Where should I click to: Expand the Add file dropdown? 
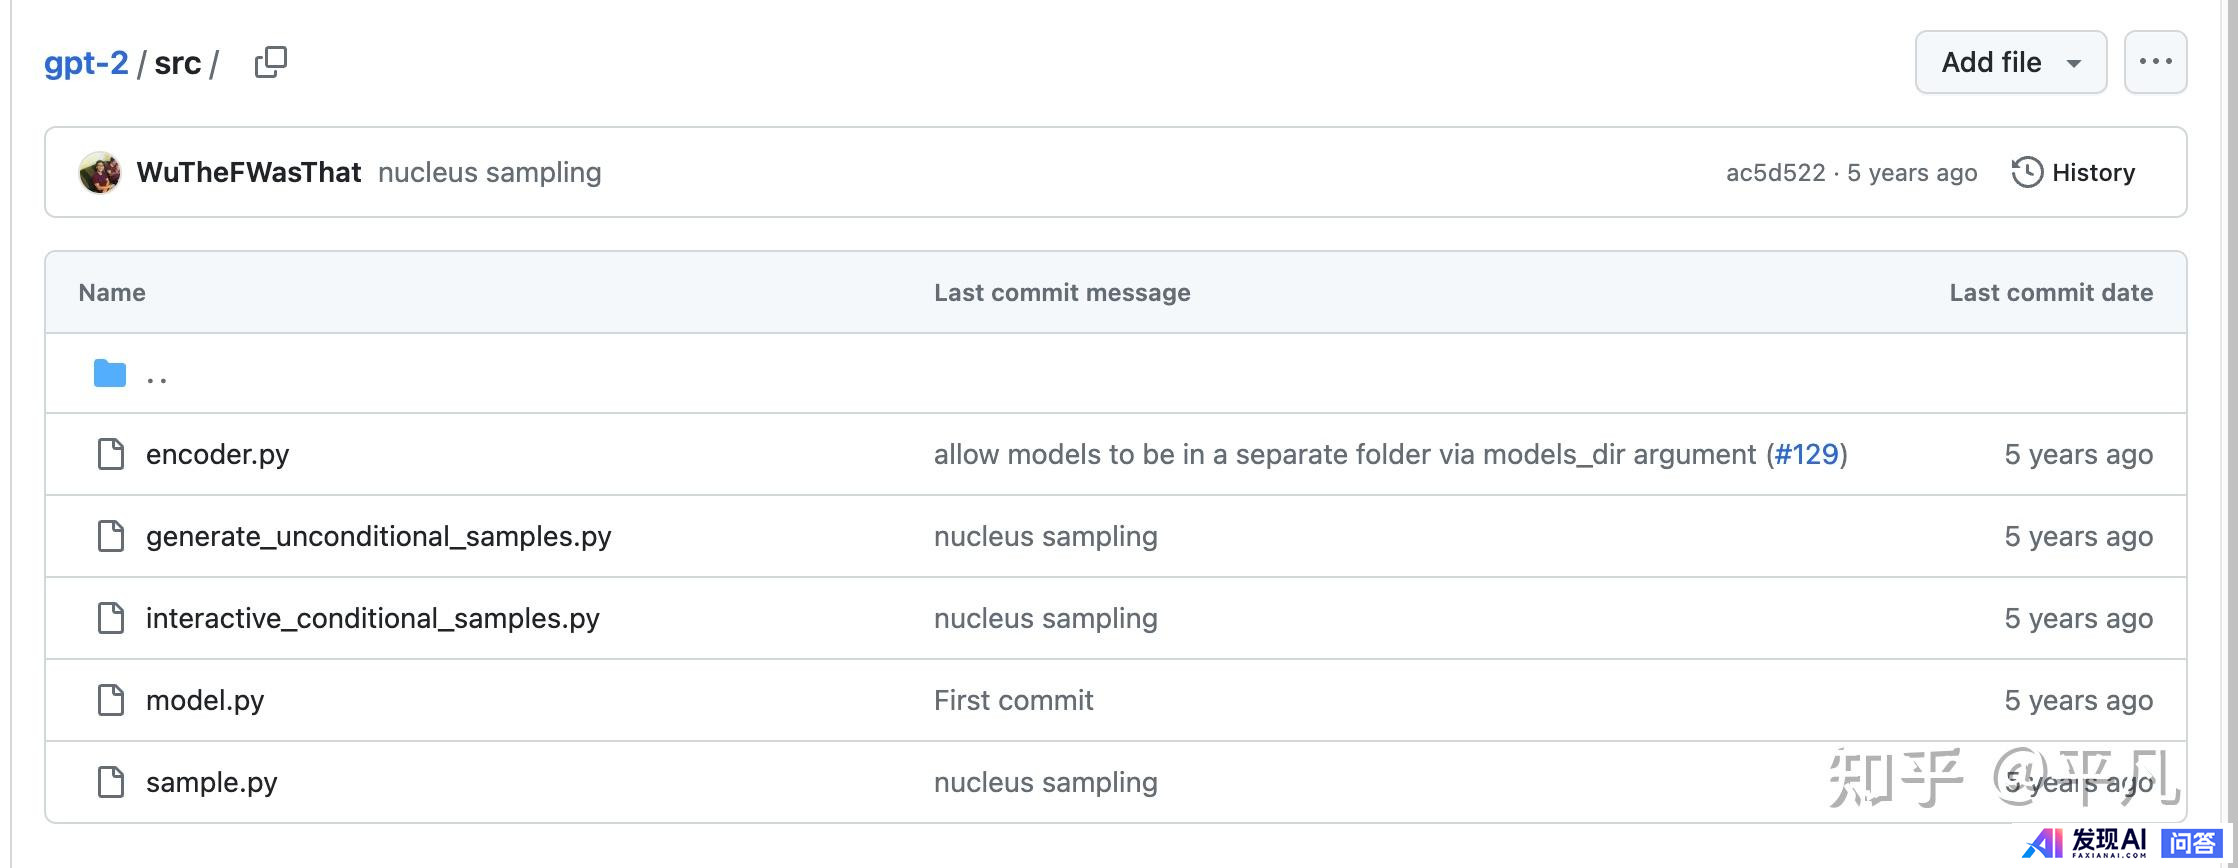pyautogui.click(x=2010, y=62)
